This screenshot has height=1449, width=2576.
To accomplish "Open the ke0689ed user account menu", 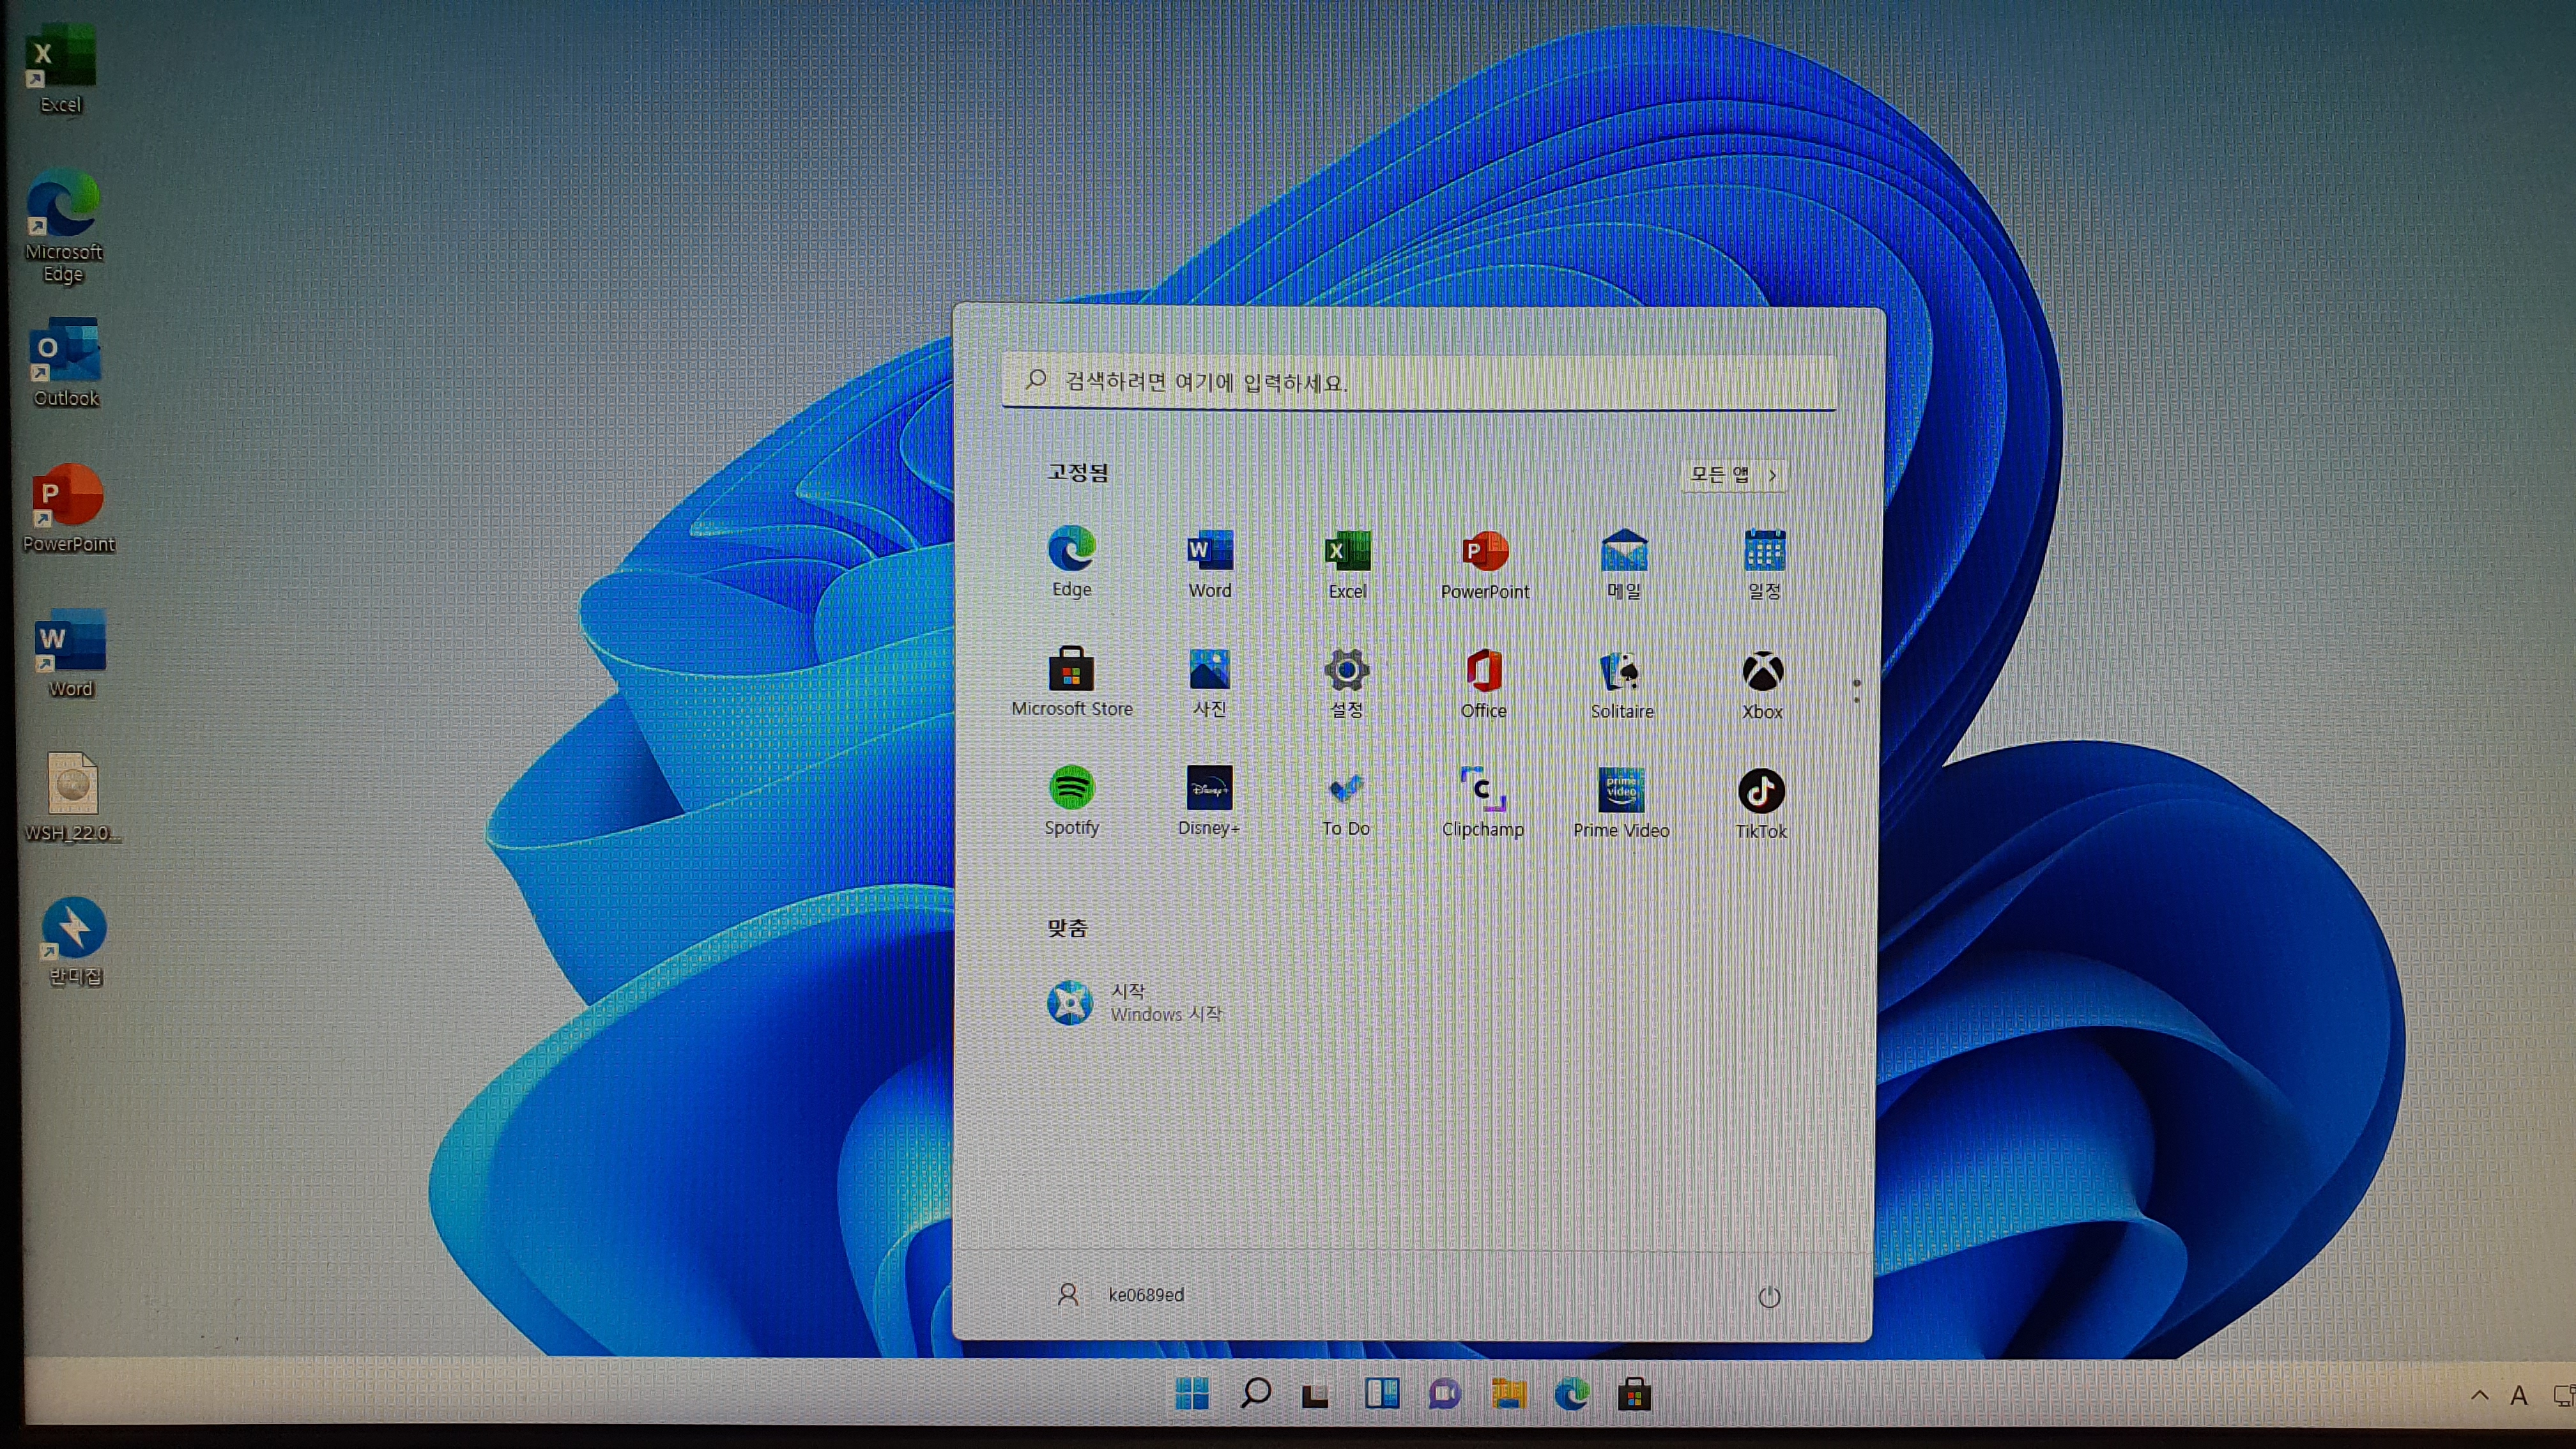I will (x=1120, y=1295).
